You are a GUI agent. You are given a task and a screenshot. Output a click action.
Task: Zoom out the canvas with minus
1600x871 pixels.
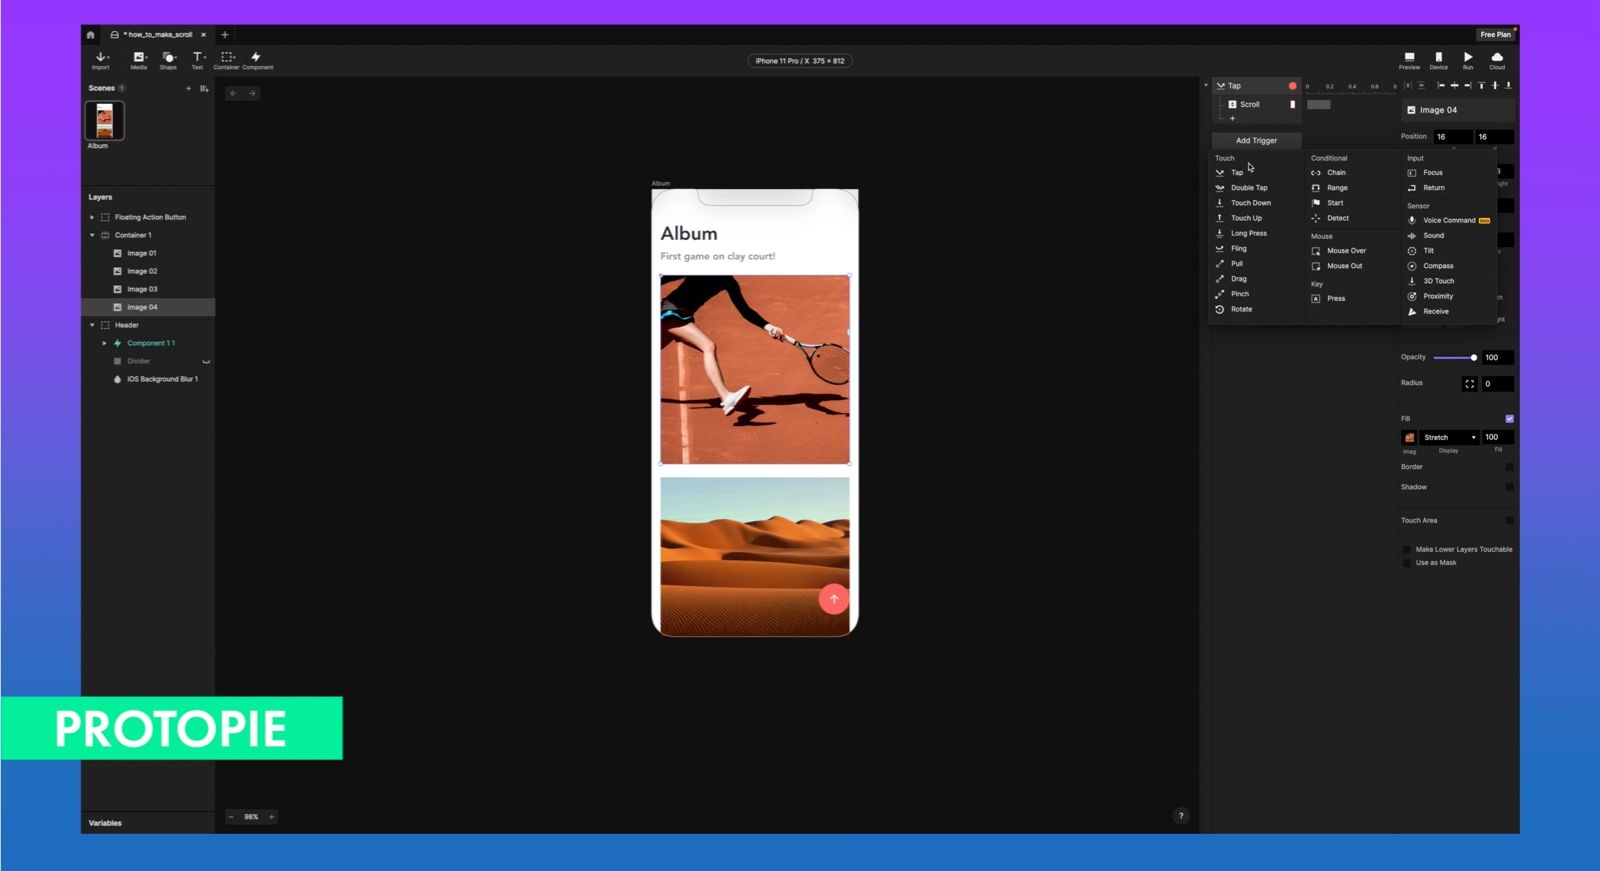pos(231,817)
